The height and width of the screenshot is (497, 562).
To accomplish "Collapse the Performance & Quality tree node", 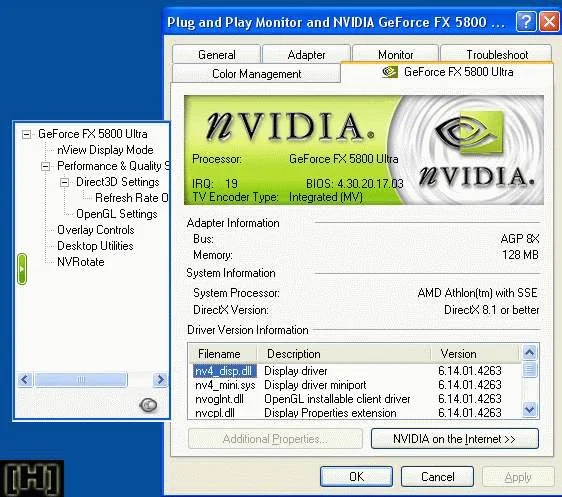I will [45, 167].
